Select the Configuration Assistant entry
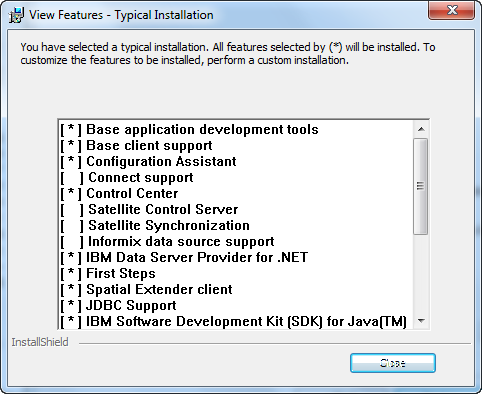Screen dimensions: 482x394 click(148, 162)
